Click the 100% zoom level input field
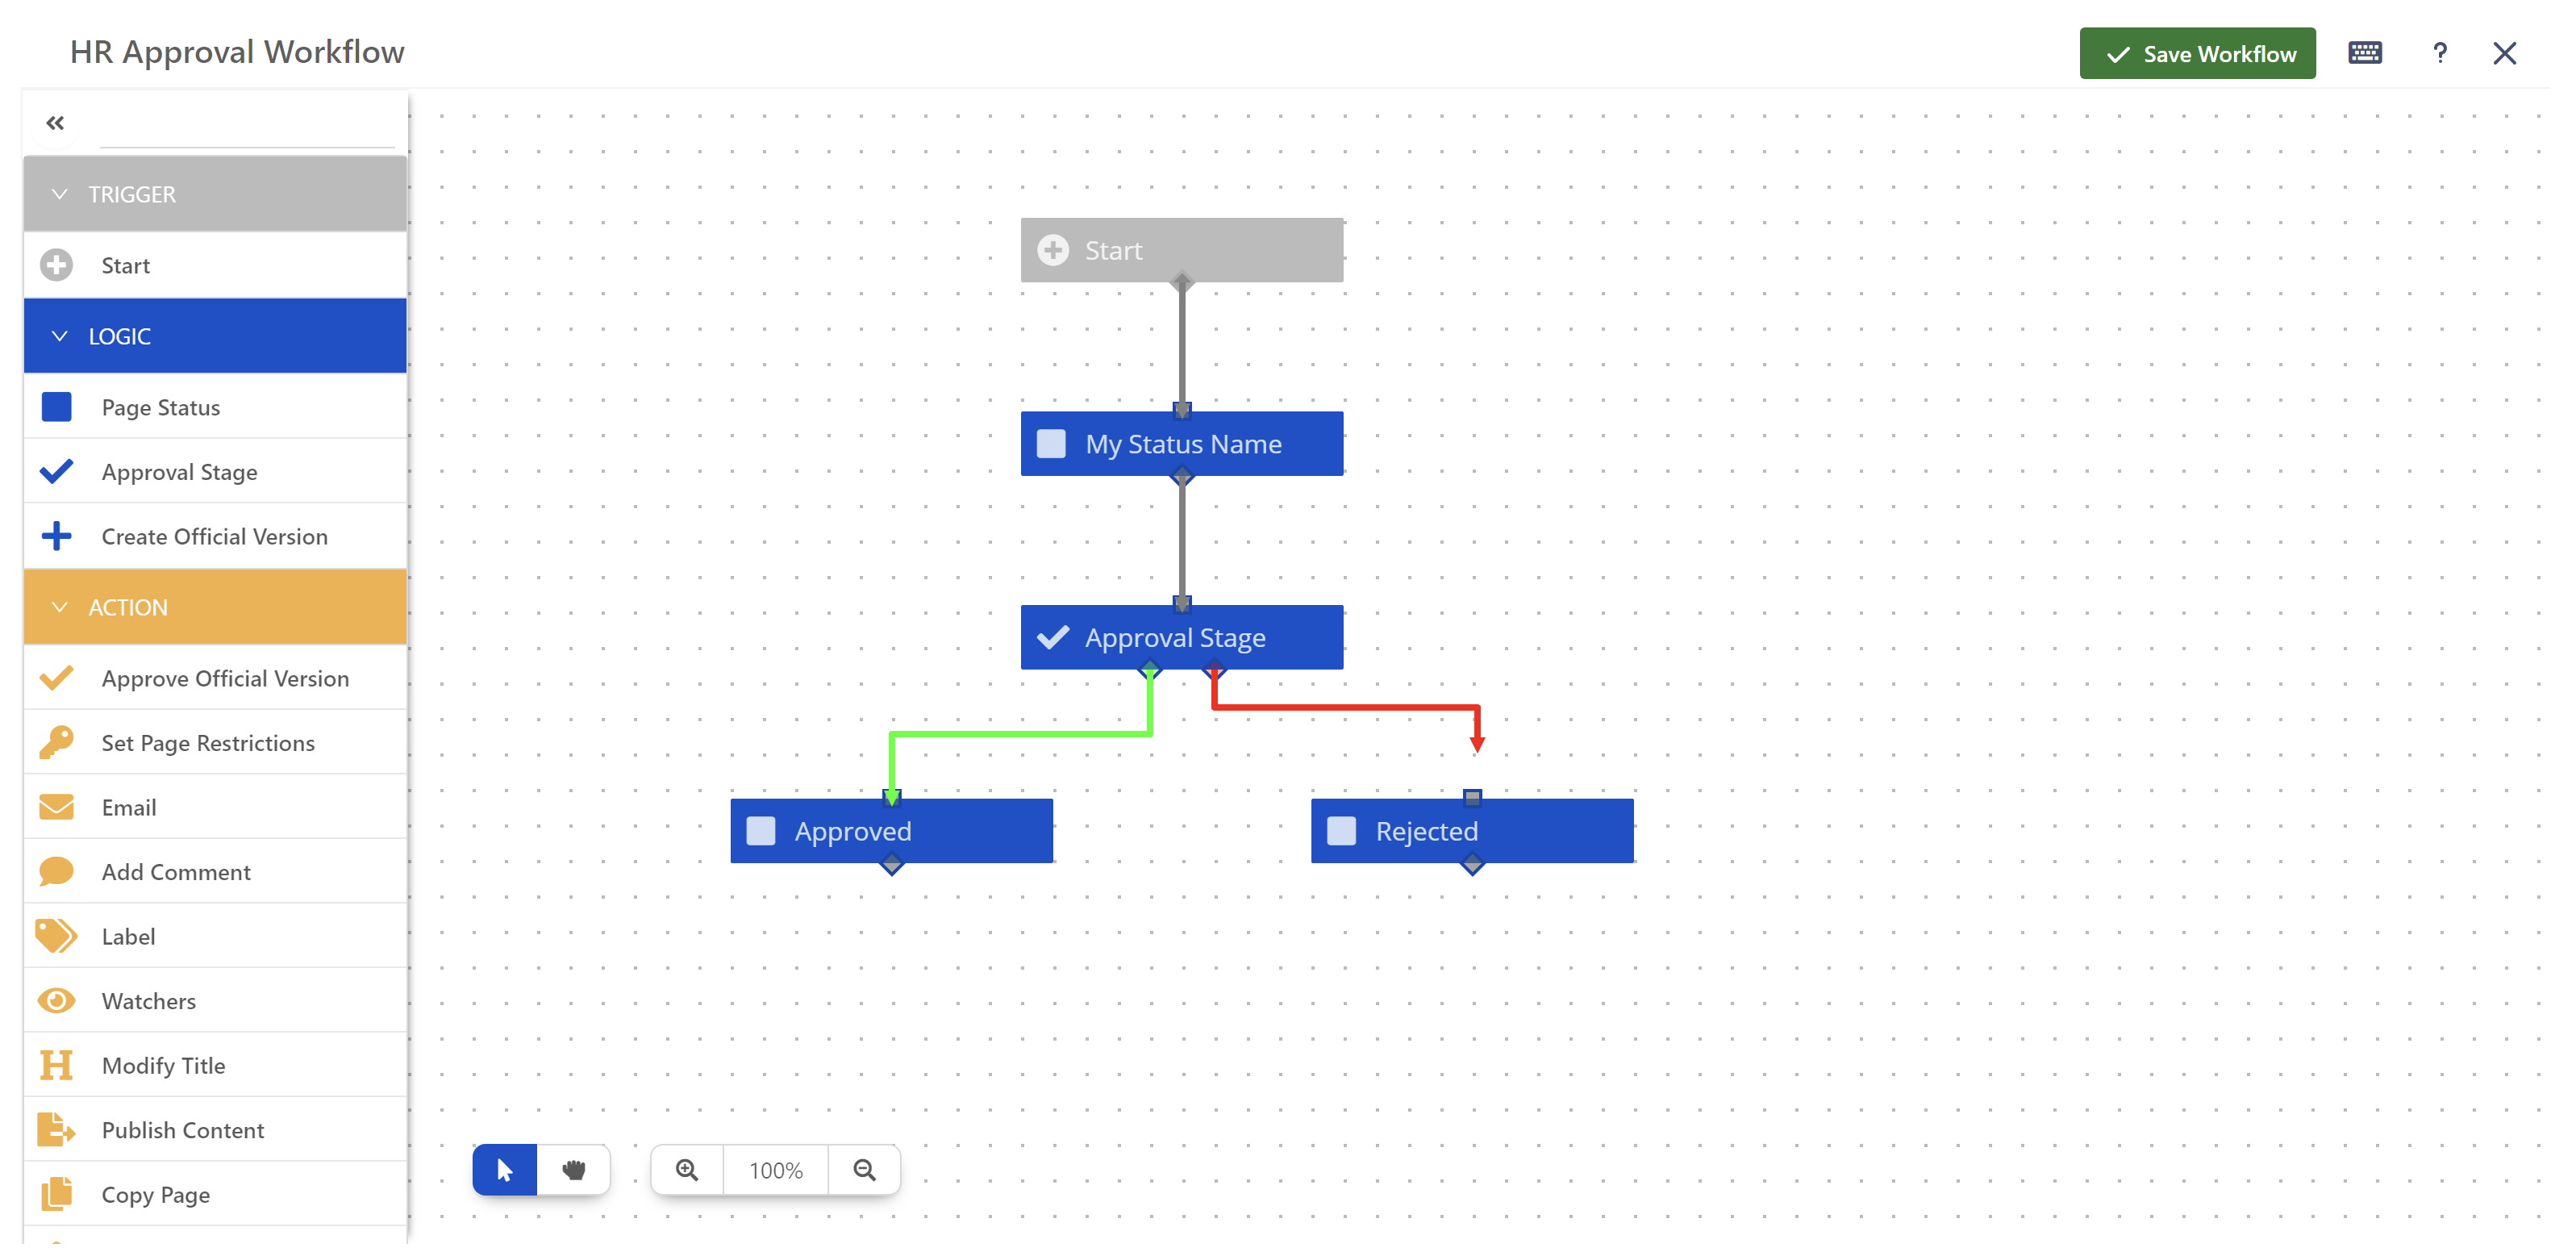This screenshot has height=1252, width=2576. pos(775,1170)
